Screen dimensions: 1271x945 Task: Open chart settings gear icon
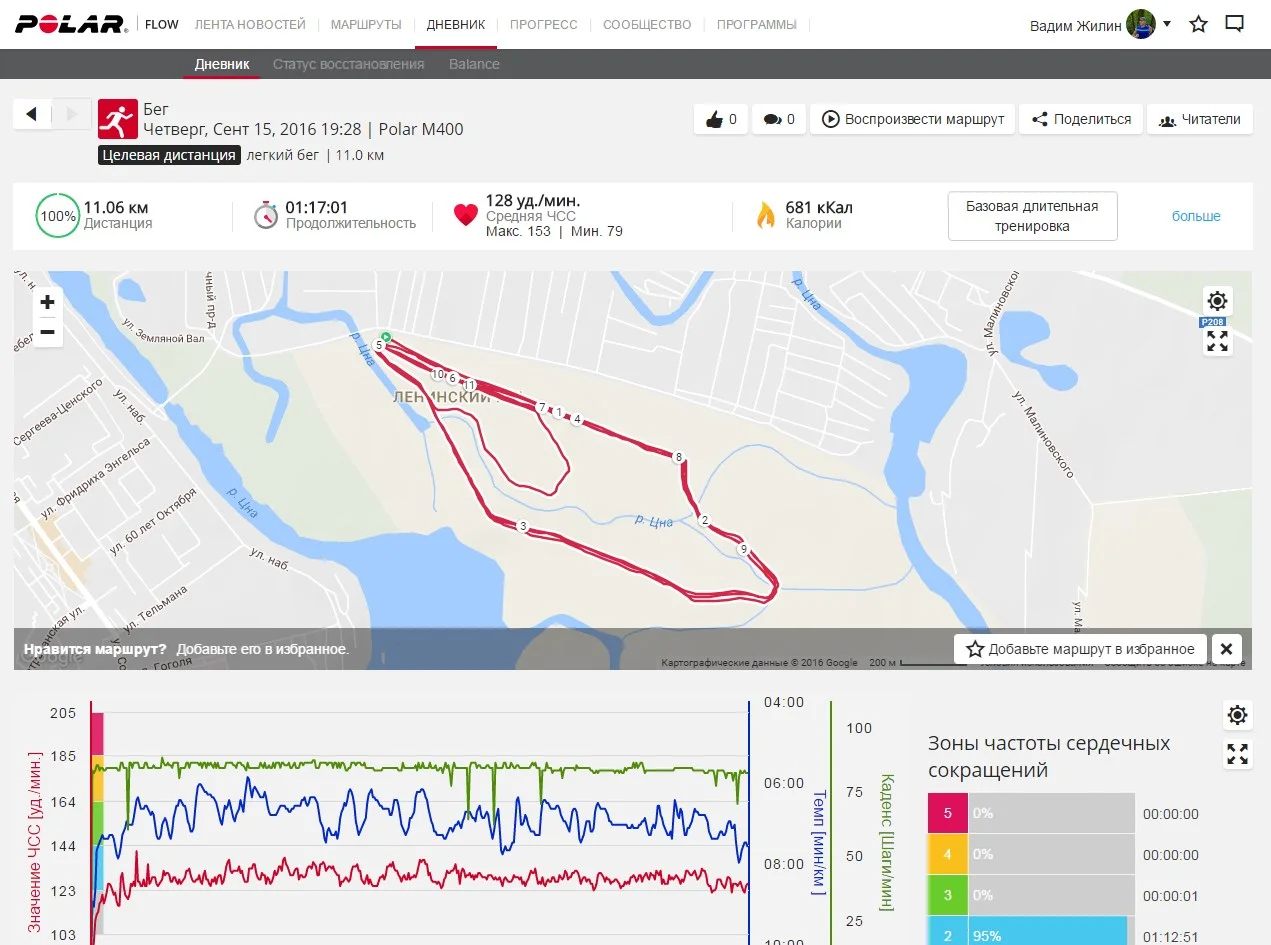[1238, 715]
